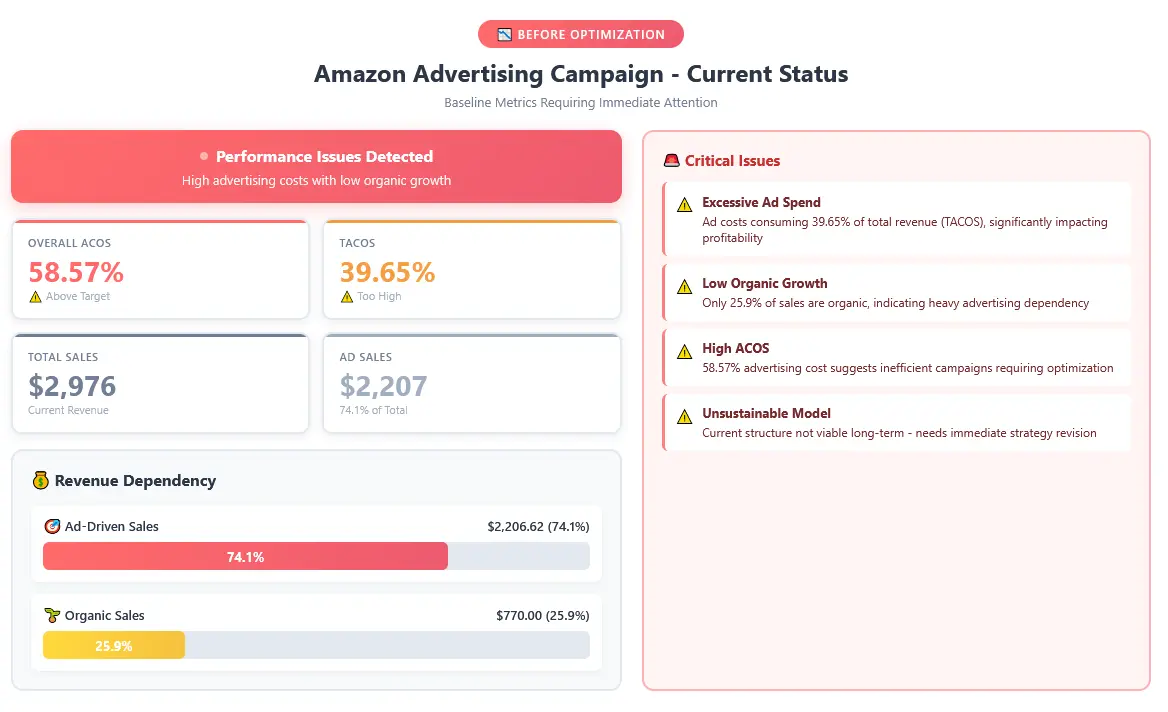Click the warning icon beside Unsustainable Model
The image size is (1168, 712).
684,416
